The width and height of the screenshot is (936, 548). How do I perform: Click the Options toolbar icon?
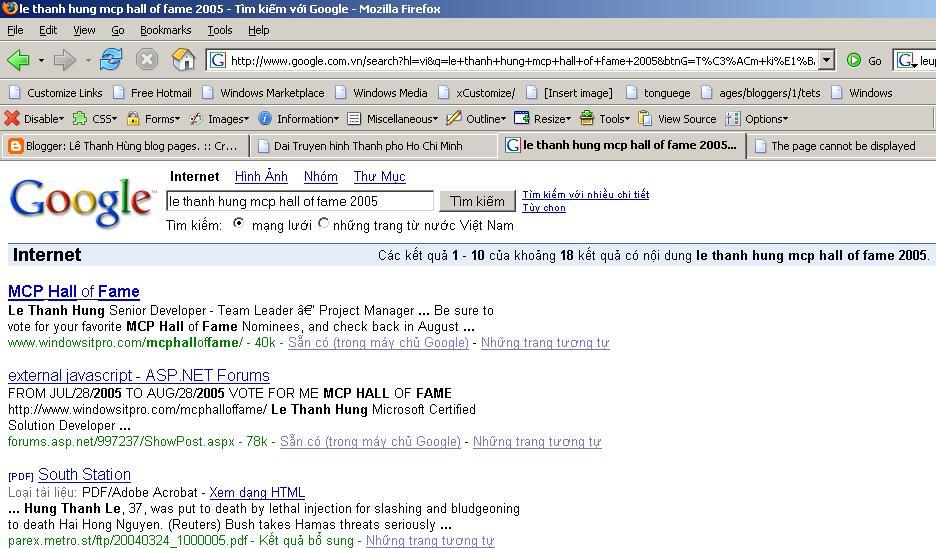coord(732,119)
